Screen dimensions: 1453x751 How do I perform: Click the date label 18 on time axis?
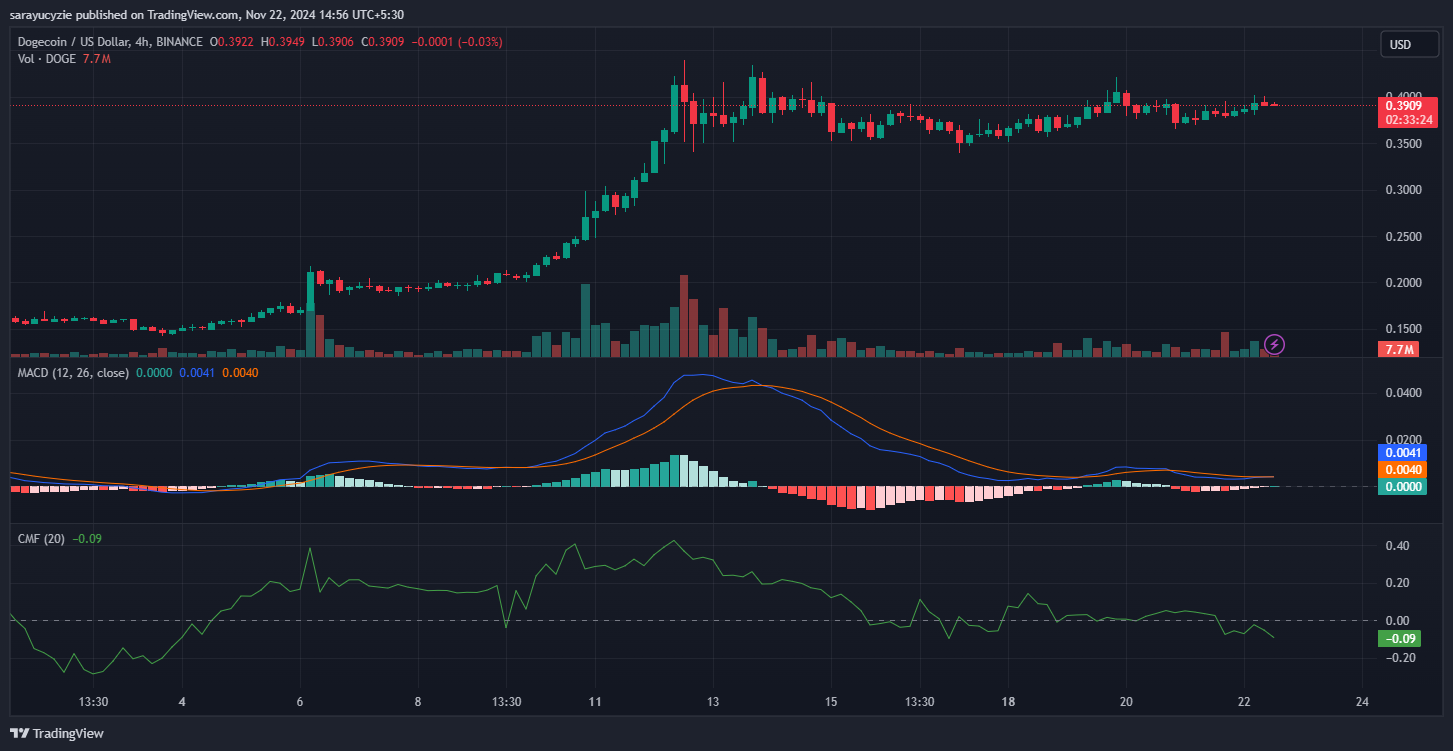pyautogui.click(x=1008, y=701)
